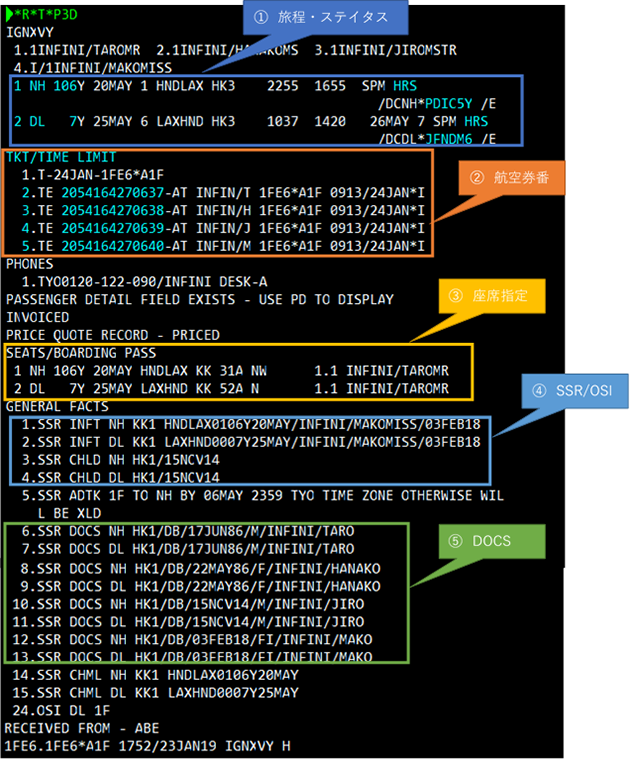
Task: Click departure time 2255 on the NH segment
Action: pos(283,86)
